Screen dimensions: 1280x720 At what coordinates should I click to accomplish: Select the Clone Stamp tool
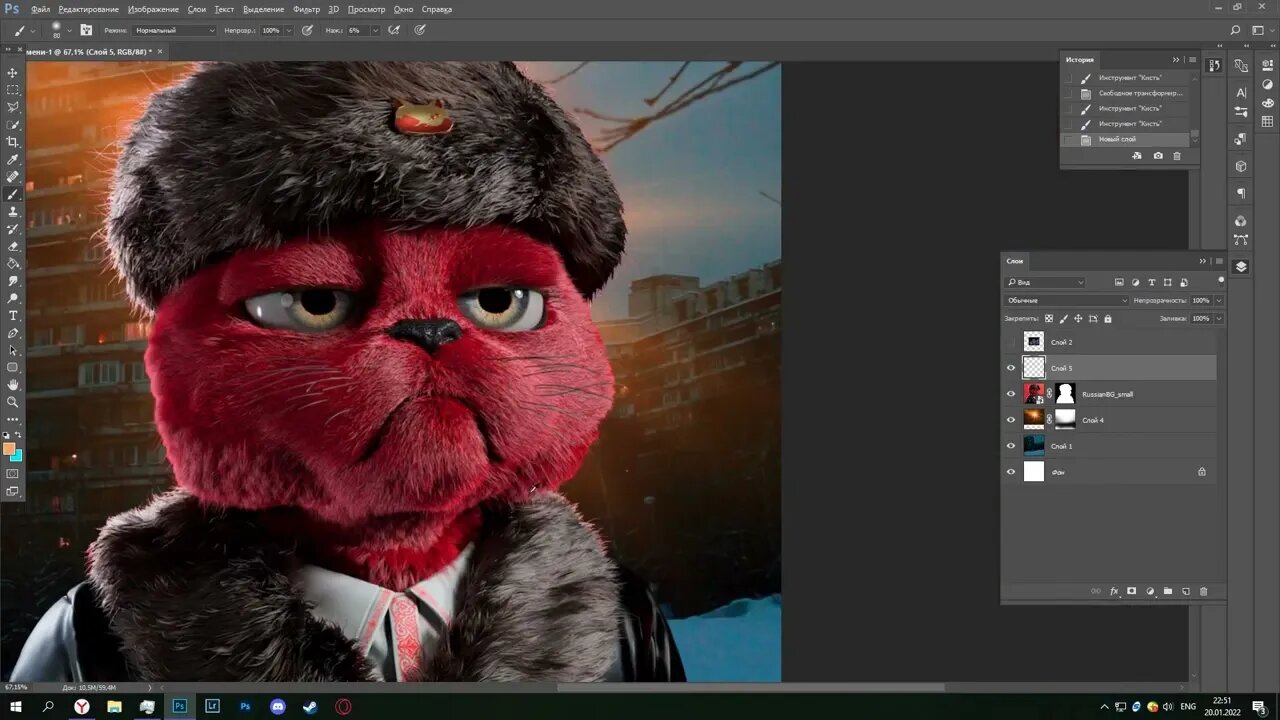(13, 211)
